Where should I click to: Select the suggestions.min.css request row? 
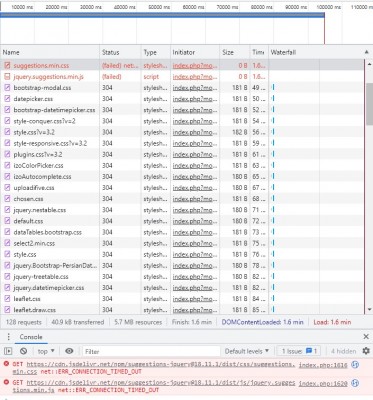tap(182, 65)
